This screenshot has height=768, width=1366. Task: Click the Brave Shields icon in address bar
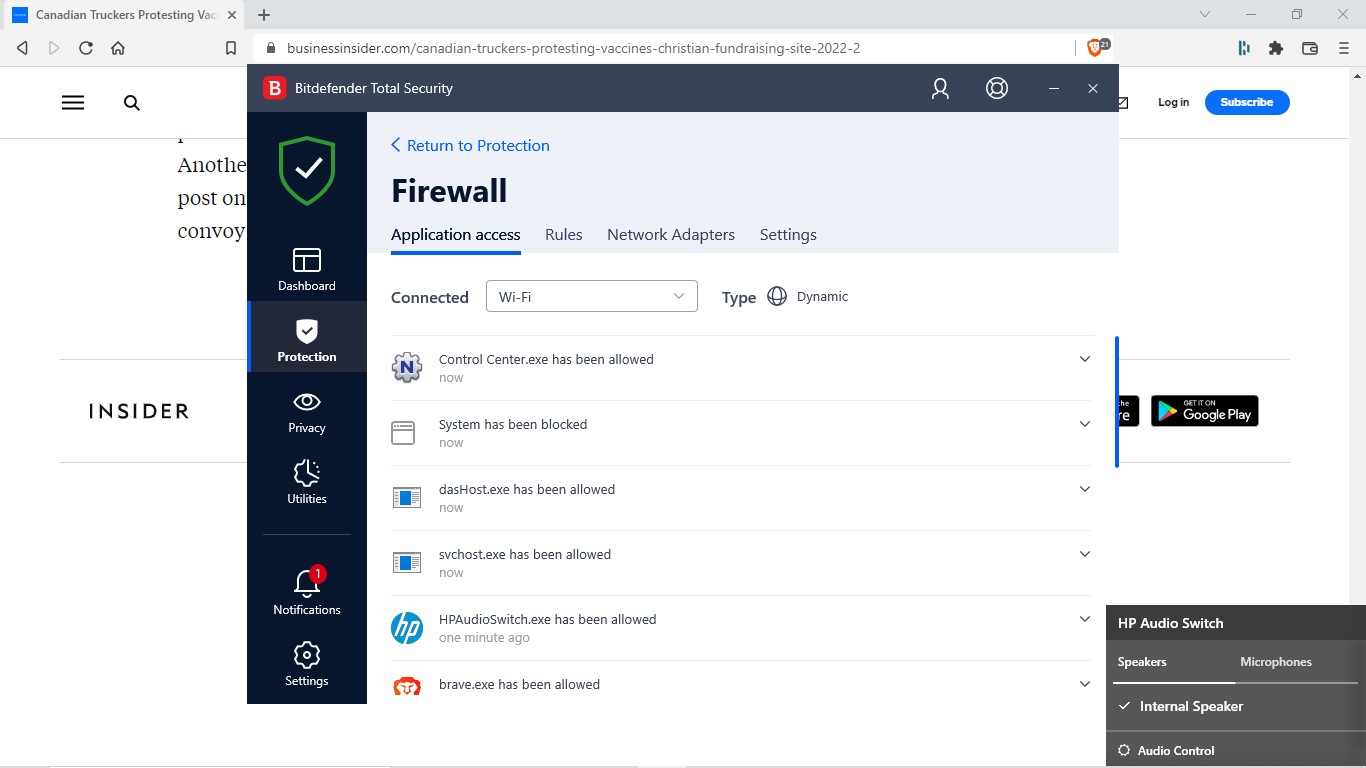click(1094, 47)
